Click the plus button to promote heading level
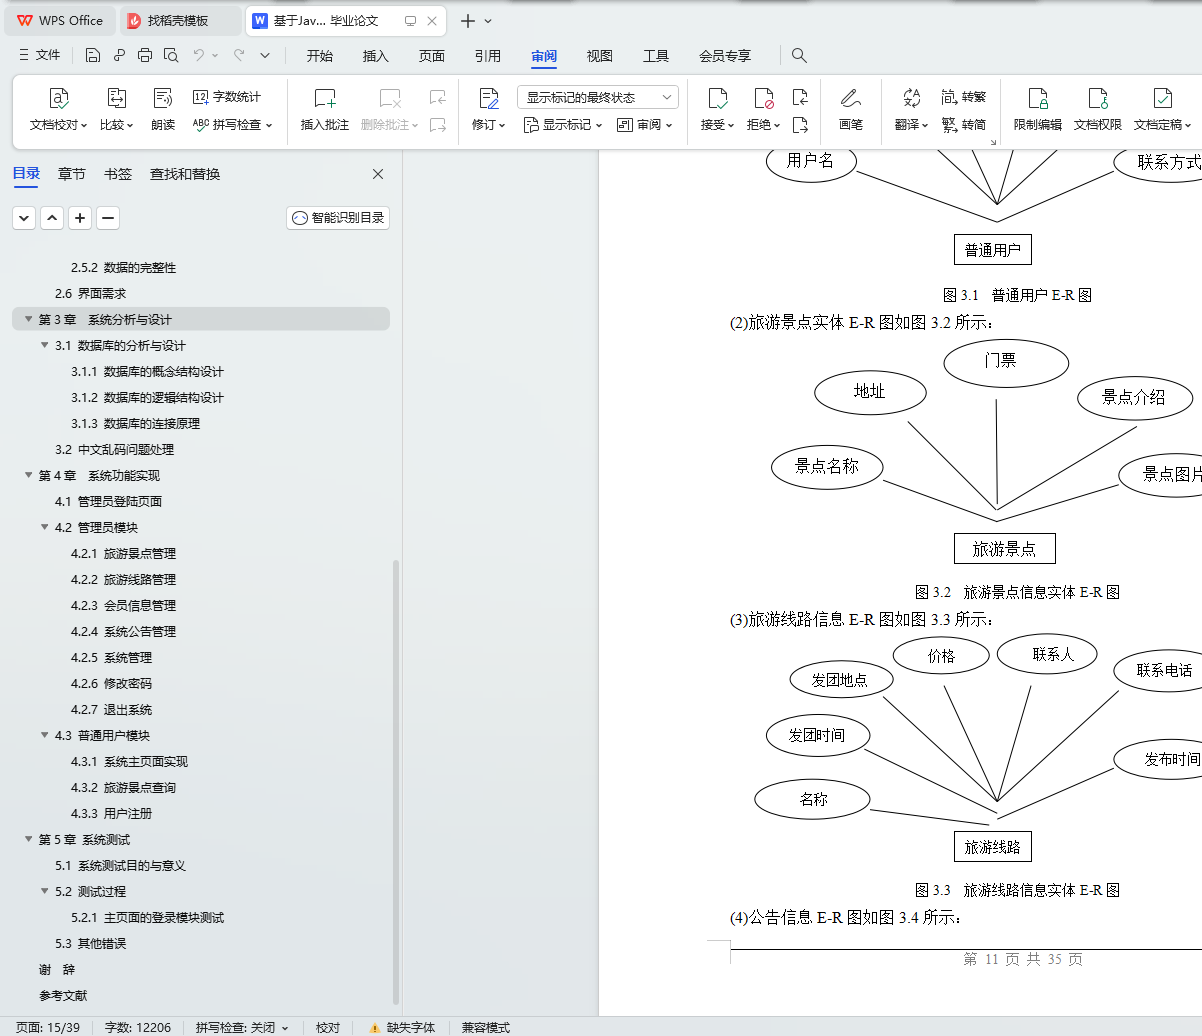 pyautogui.click(x=81, y=218)
